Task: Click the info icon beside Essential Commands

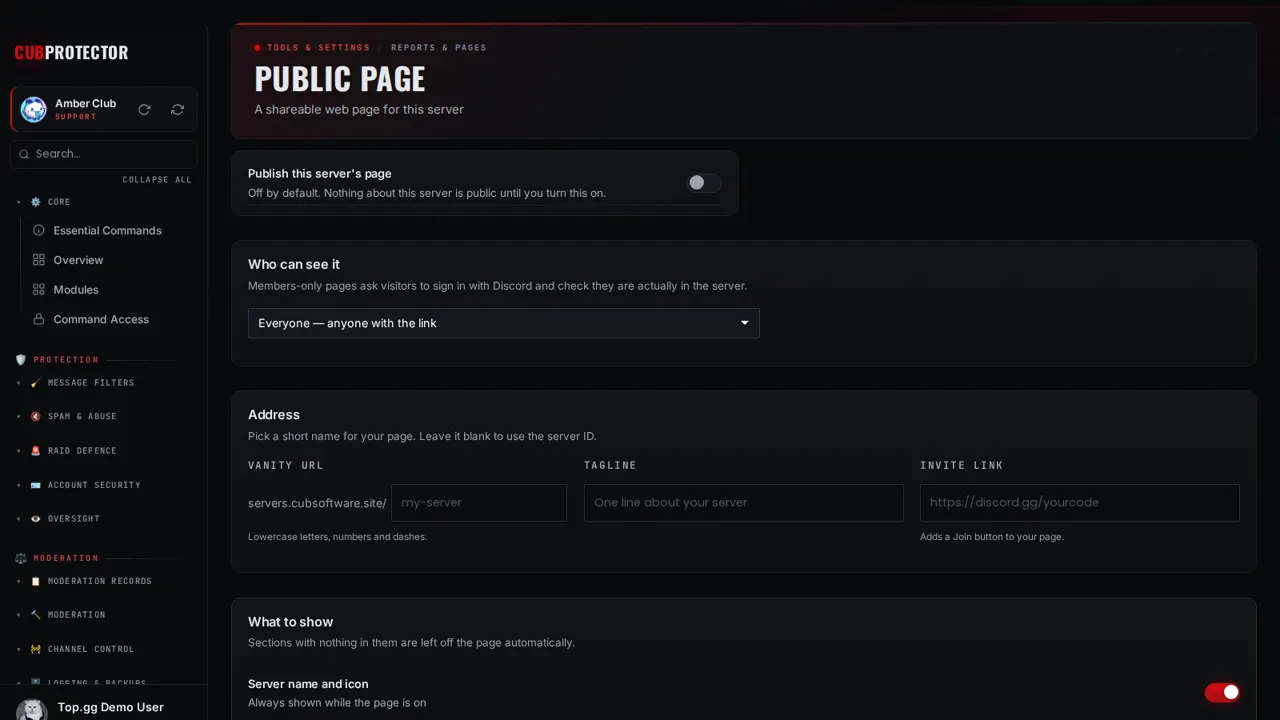Action: (39, 230)
